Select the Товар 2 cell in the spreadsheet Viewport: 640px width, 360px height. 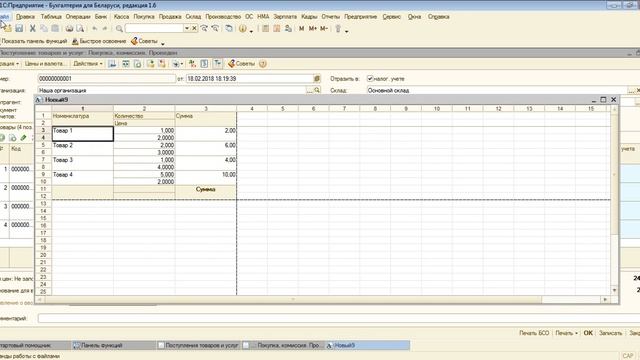coord(82,149)
